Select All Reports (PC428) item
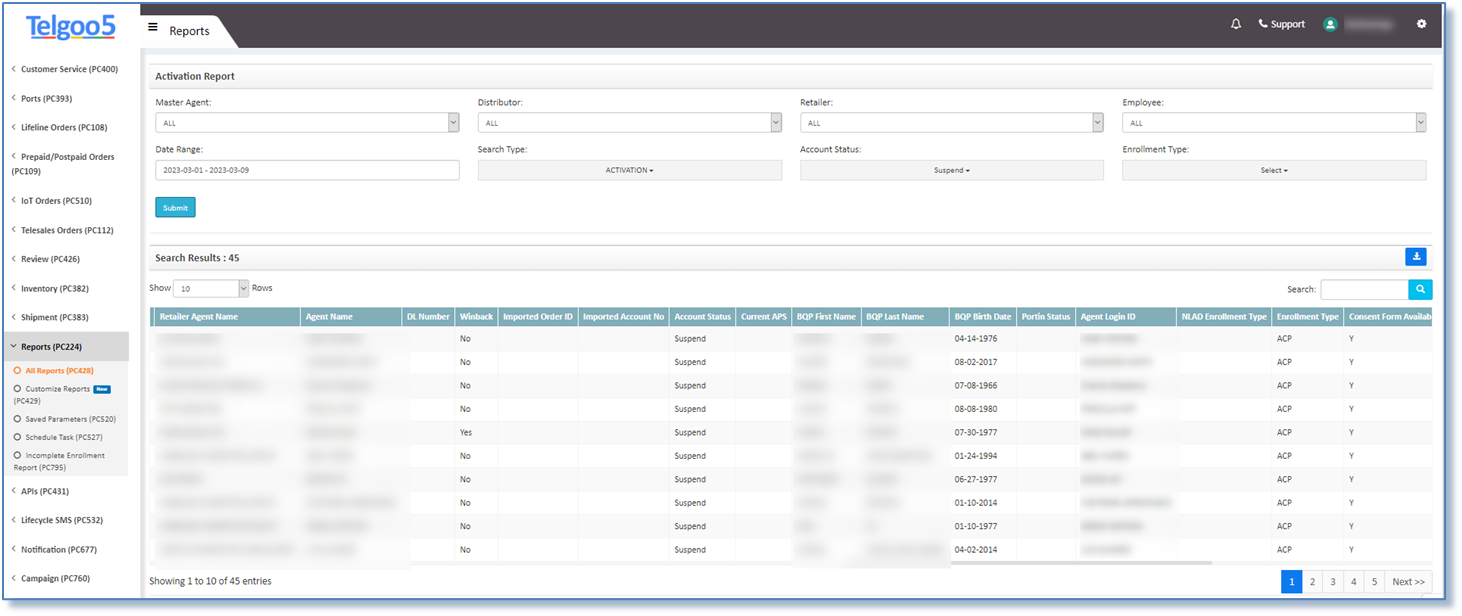The height and width of the screenshot is (616, 1462). click(59, 370)
